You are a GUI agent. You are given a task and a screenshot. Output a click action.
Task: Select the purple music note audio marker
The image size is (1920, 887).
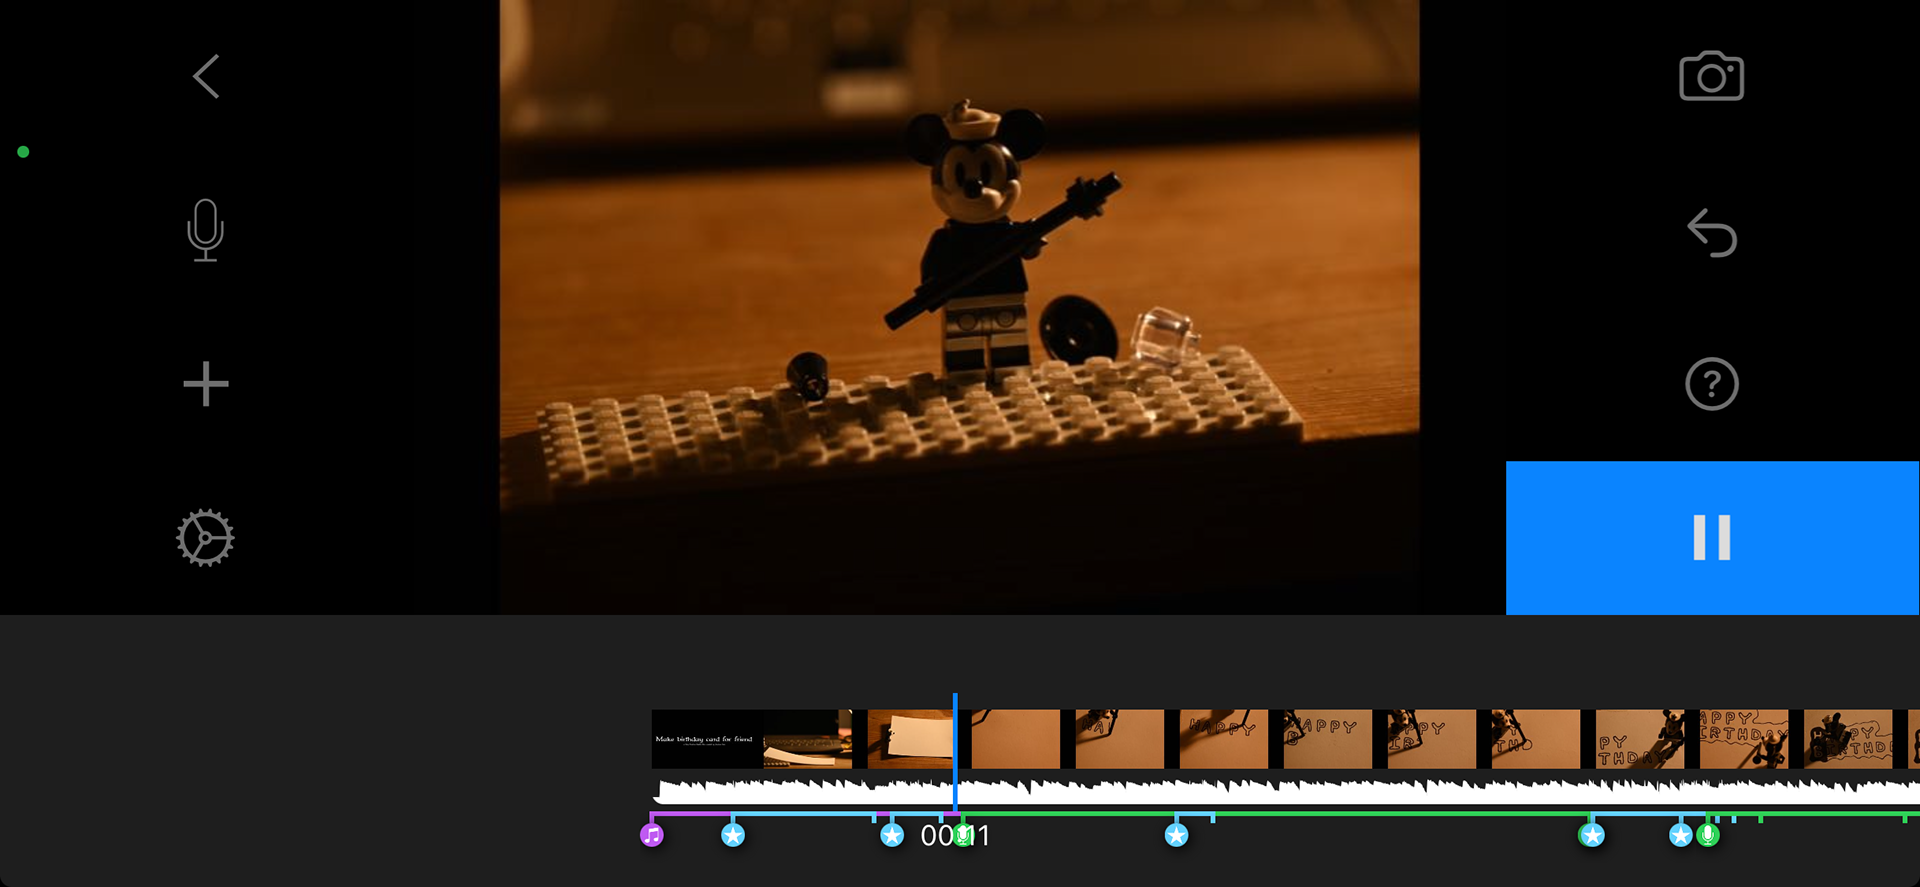click(652, 834)
